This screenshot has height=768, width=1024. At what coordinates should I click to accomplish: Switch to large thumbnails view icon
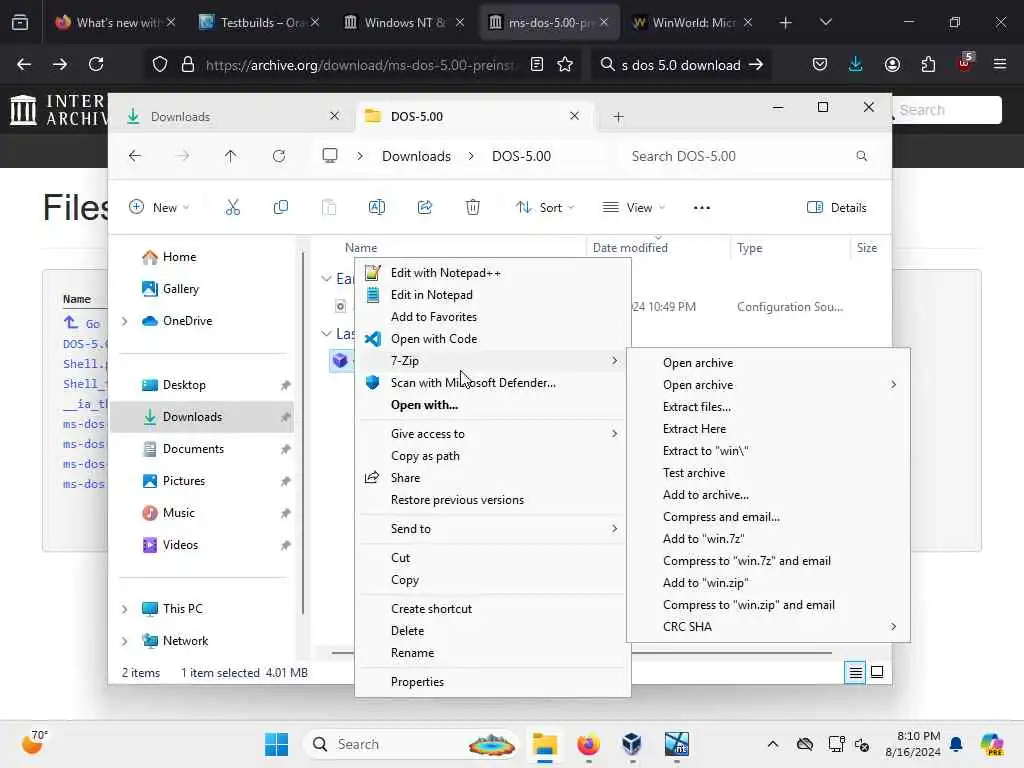(877, 672)
